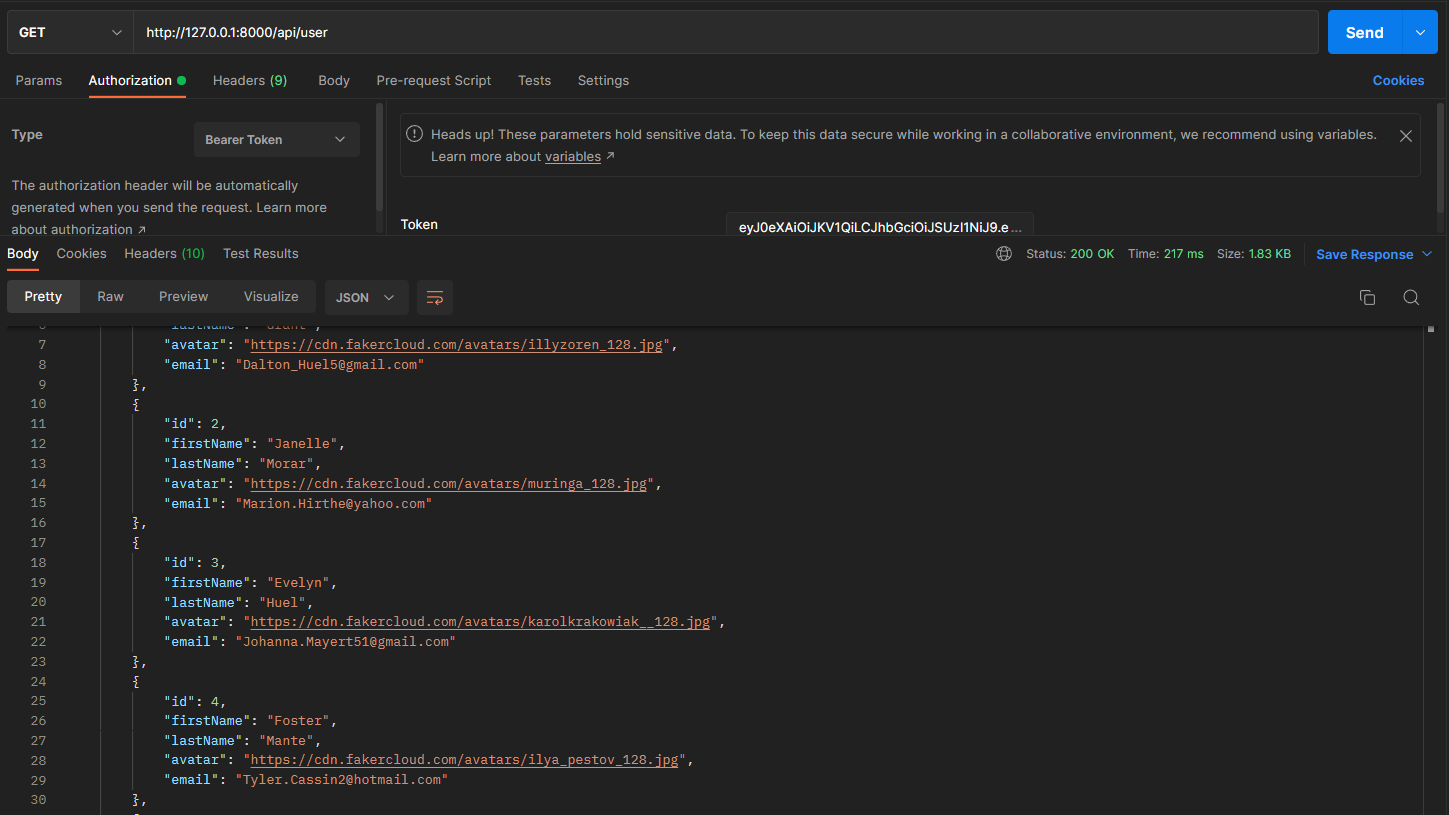Screen dimensions: 1449x815
Task: Switch to the Headers (9) request tab
Action: (x=249, y=80)
